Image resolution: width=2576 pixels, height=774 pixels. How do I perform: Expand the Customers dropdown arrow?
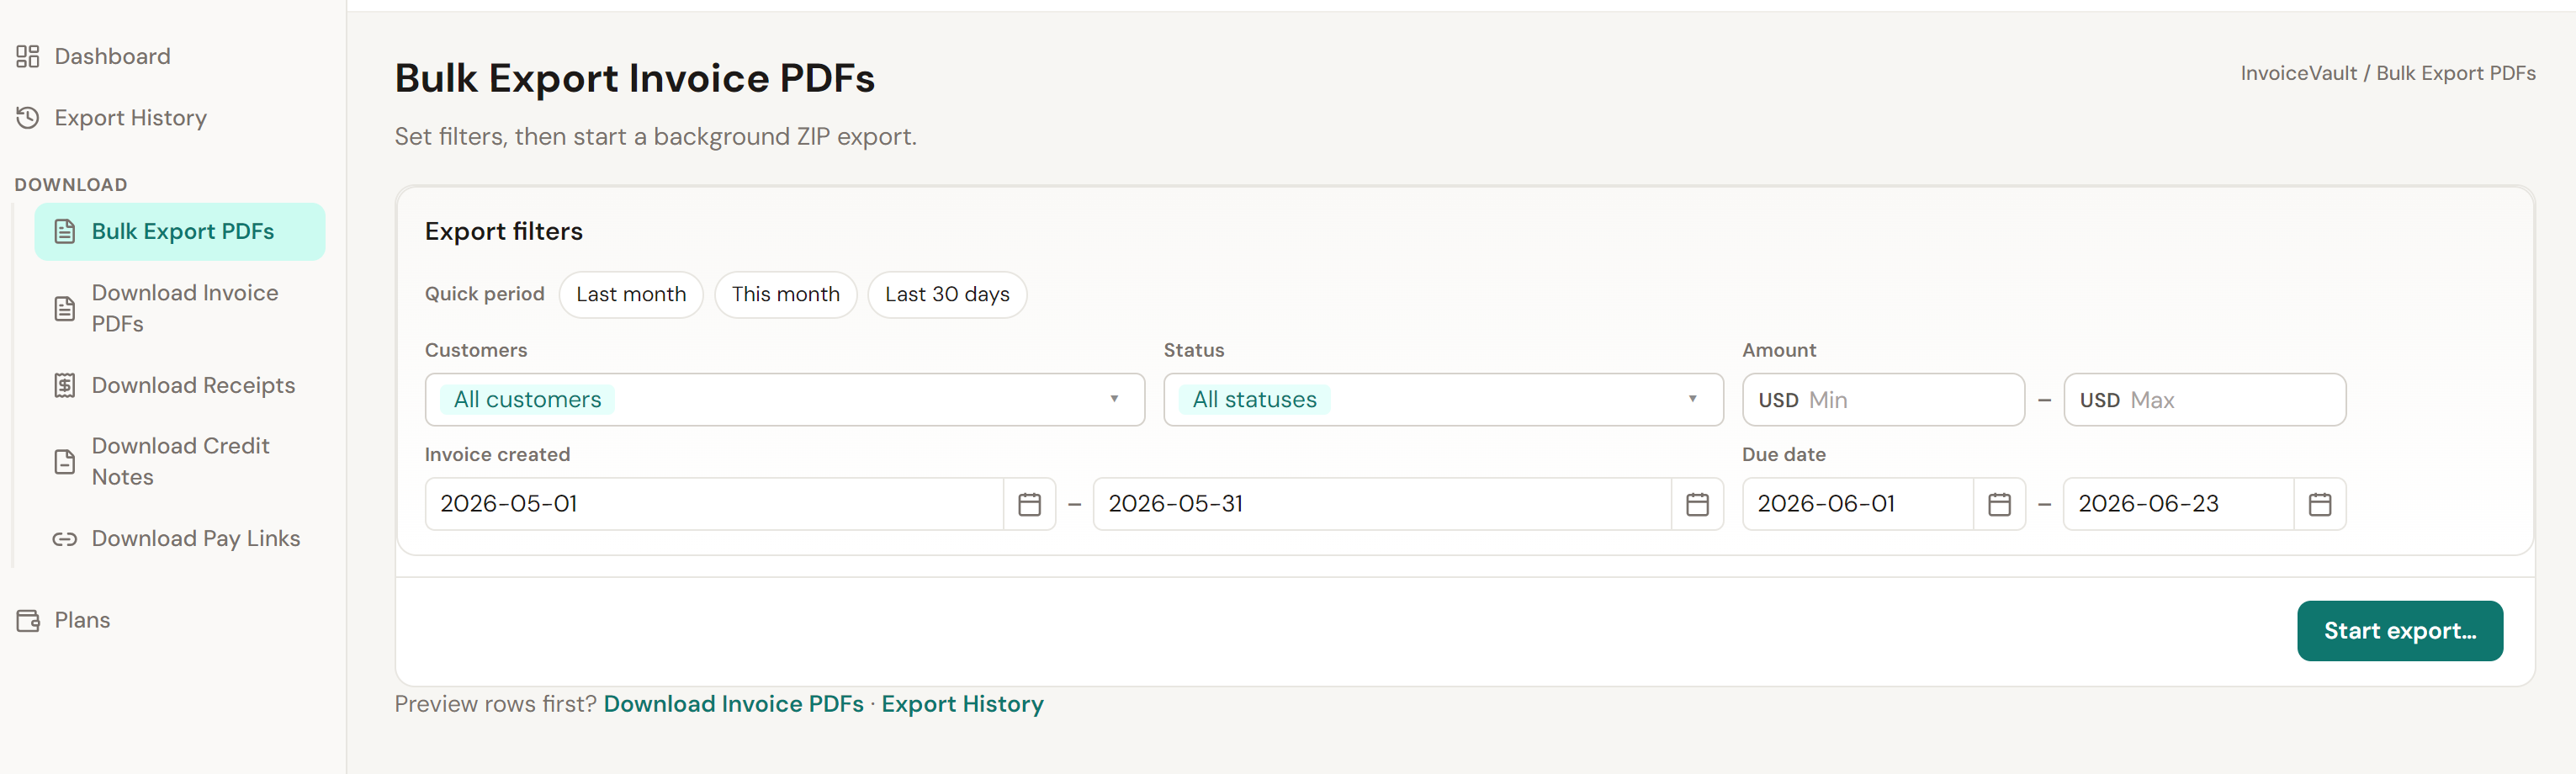coord(1114,399)
